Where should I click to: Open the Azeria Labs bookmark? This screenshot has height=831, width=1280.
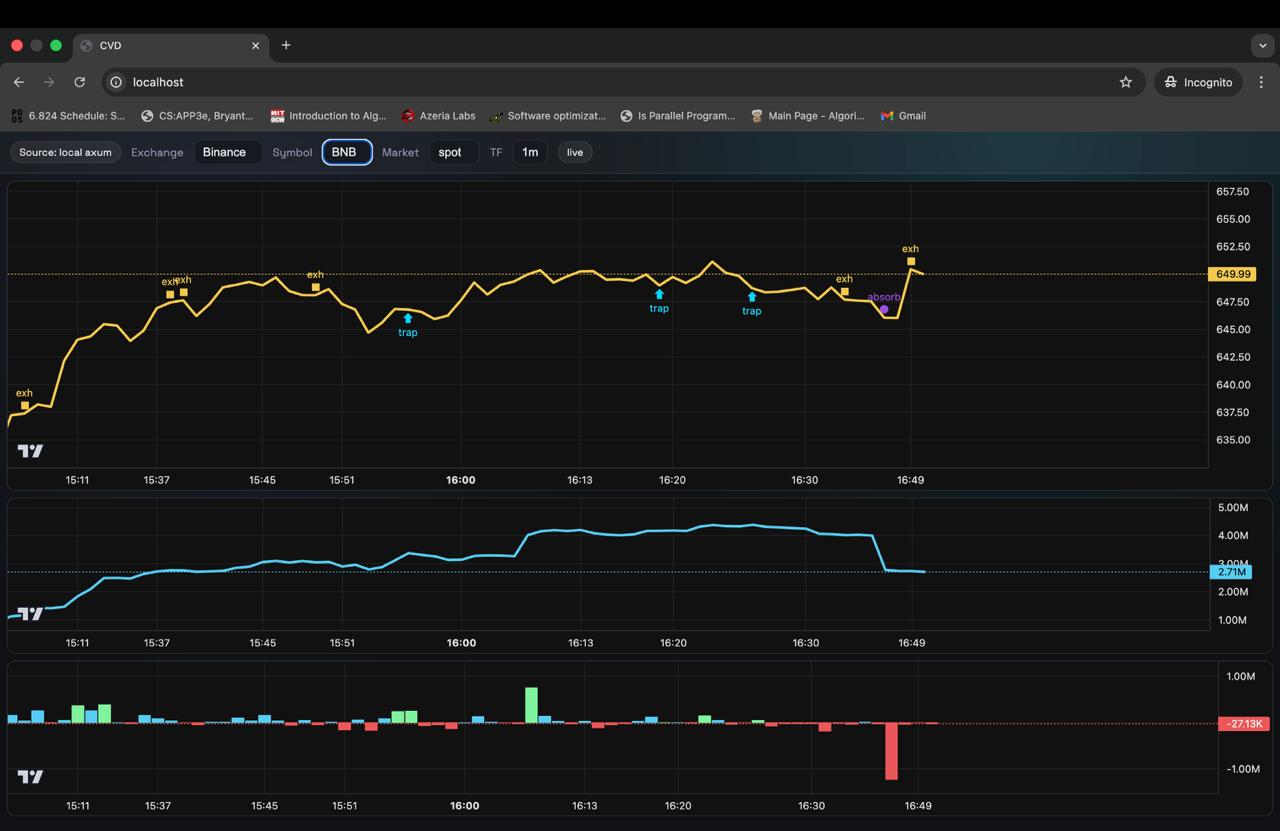[x=438, y=116]
